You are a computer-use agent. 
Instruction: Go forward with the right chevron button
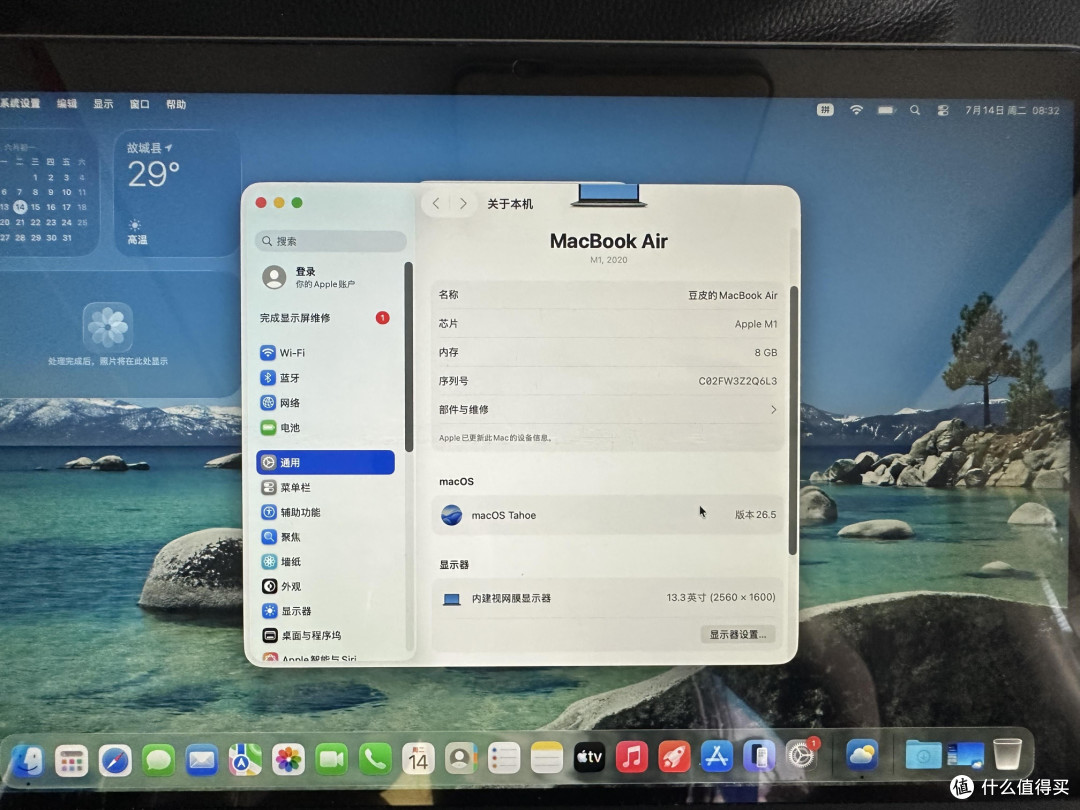(463, 203)
